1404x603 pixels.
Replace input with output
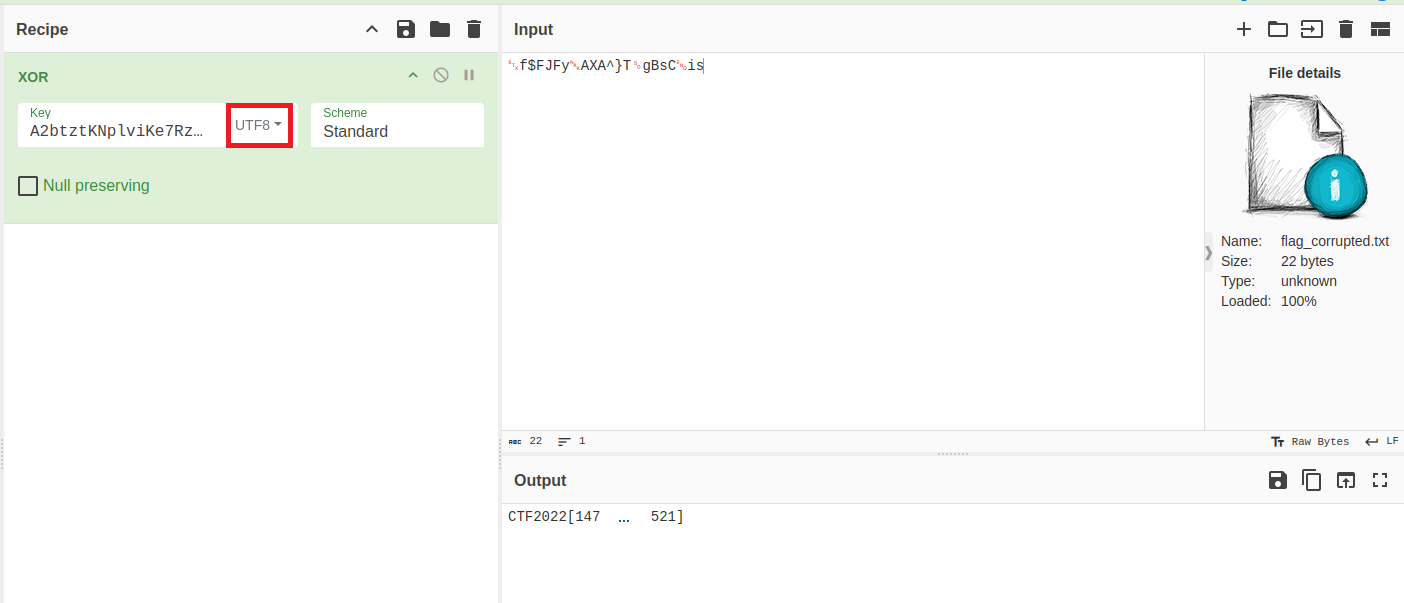tap(1346, 480)
